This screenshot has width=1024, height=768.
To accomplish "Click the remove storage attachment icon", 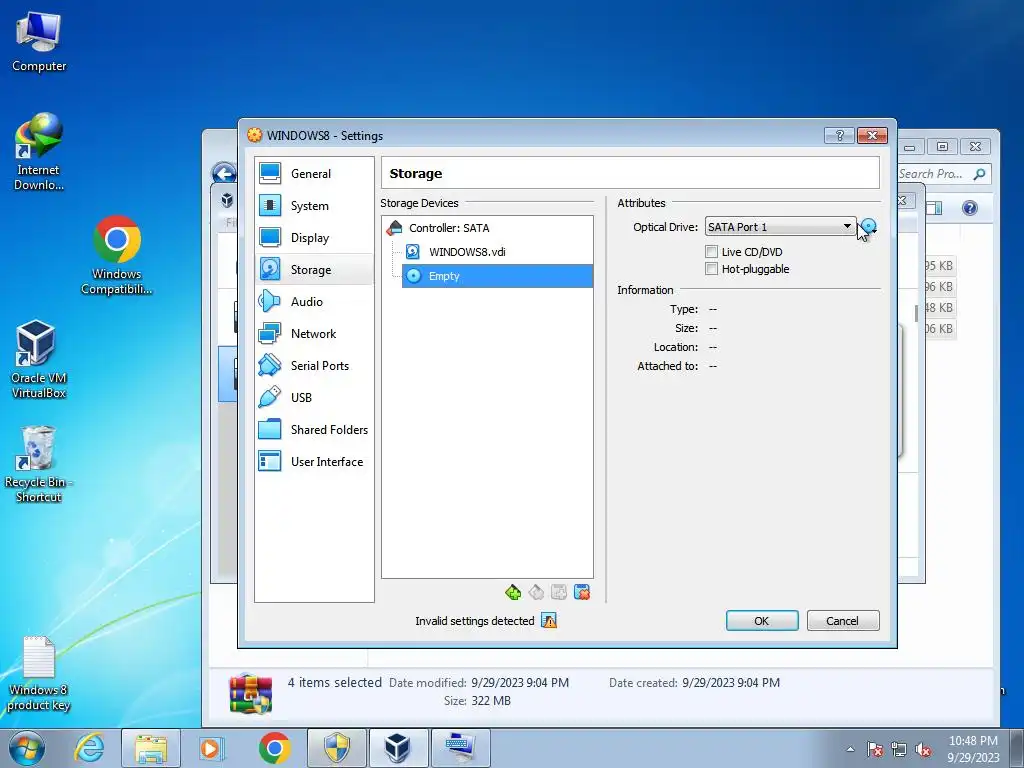I will pyautogui.click(x=582, y=592).
